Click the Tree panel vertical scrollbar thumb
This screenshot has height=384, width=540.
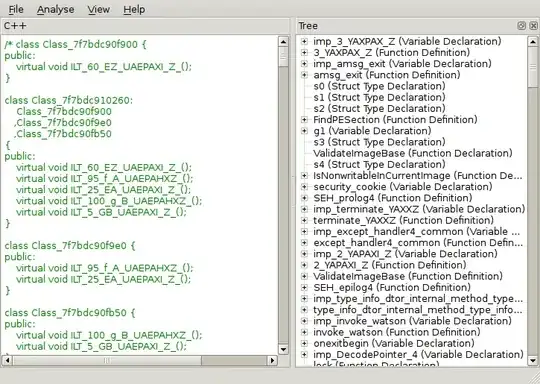pyautogui.click(x=533, y=67)
